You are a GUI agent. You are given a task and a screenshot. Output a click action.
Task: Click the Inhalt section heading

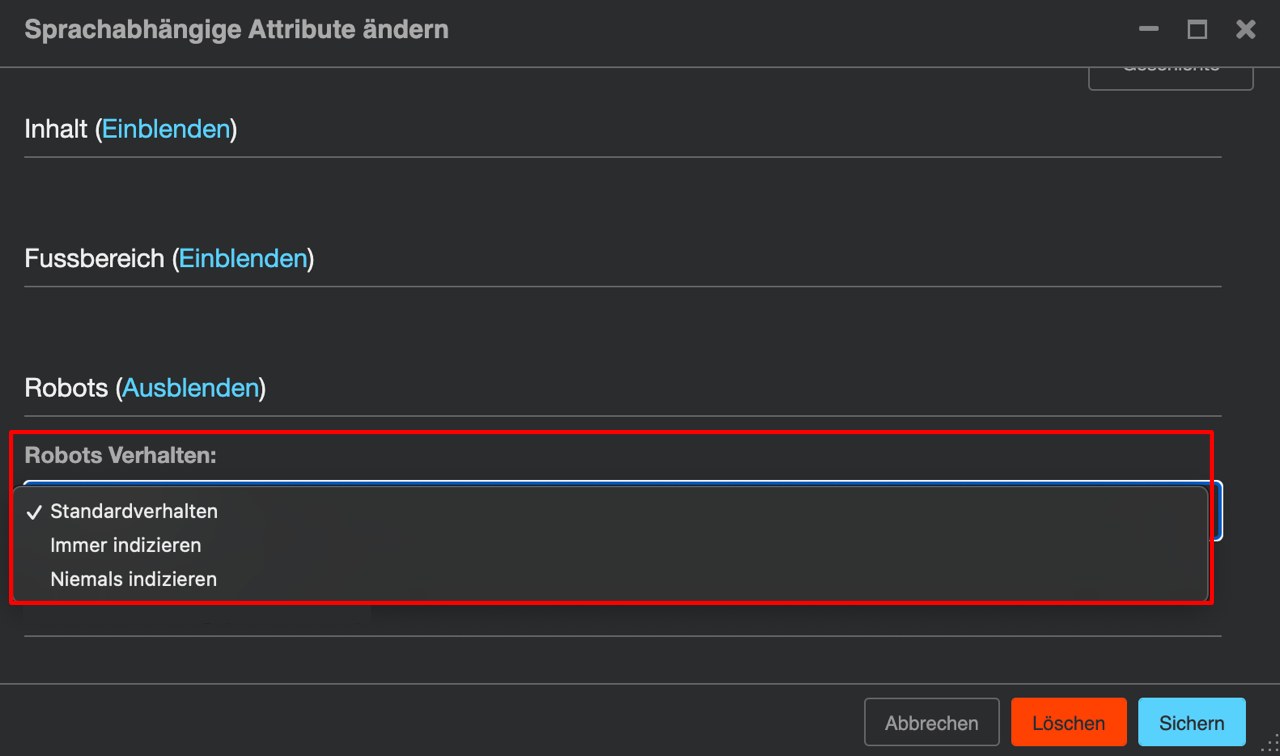56,129
